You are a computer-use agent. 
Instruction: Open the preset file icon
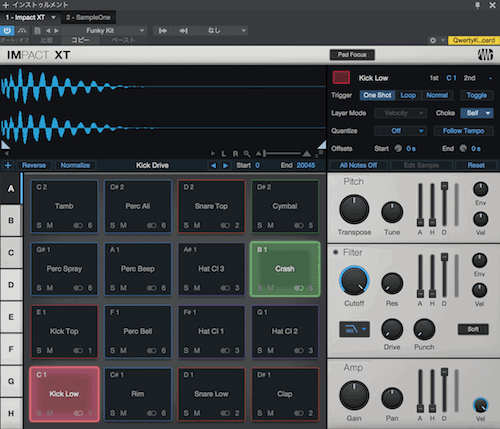pyautogui.click(x=37, y=31)
